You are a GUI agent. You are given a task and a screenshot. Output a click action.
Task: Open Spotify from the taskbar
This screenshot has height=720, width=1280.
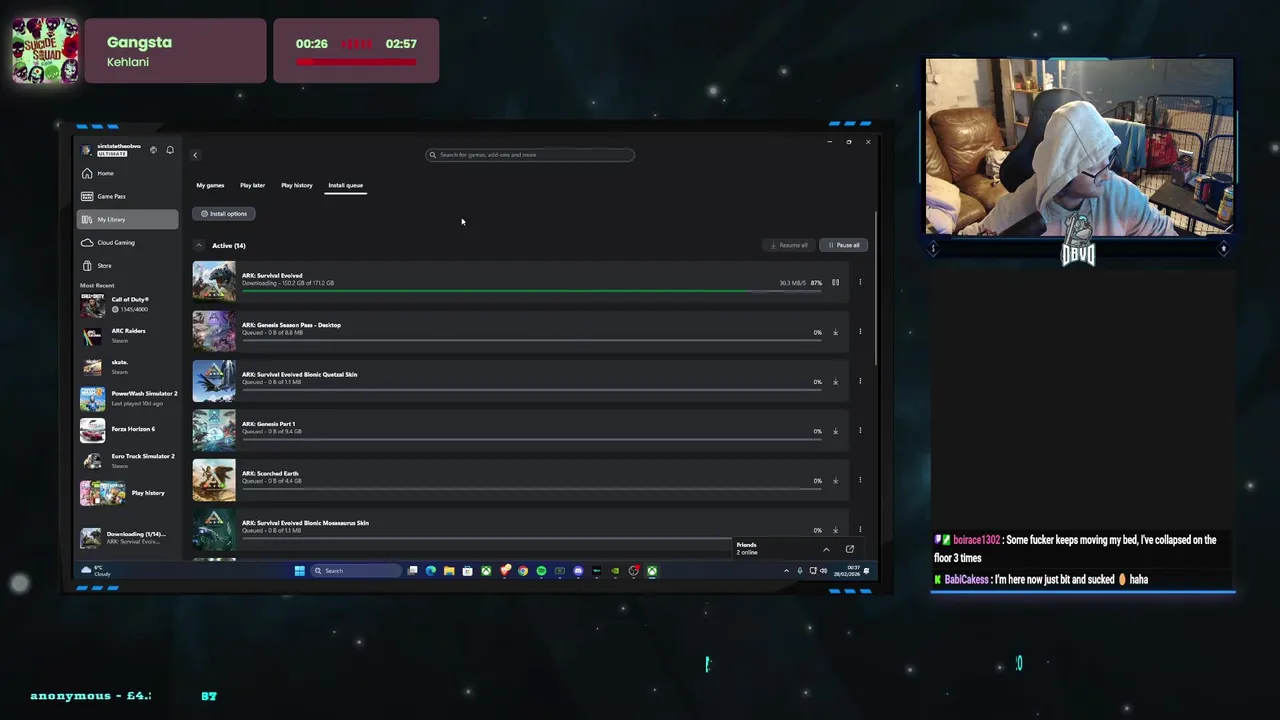(x=541, y=571)
